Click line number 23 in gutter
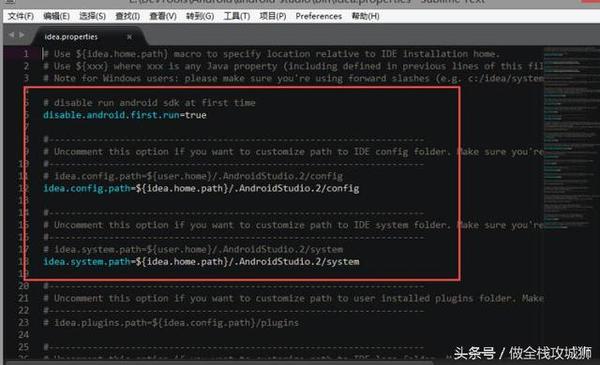Screen dimensions: 600x365 [x=24, y=323]
